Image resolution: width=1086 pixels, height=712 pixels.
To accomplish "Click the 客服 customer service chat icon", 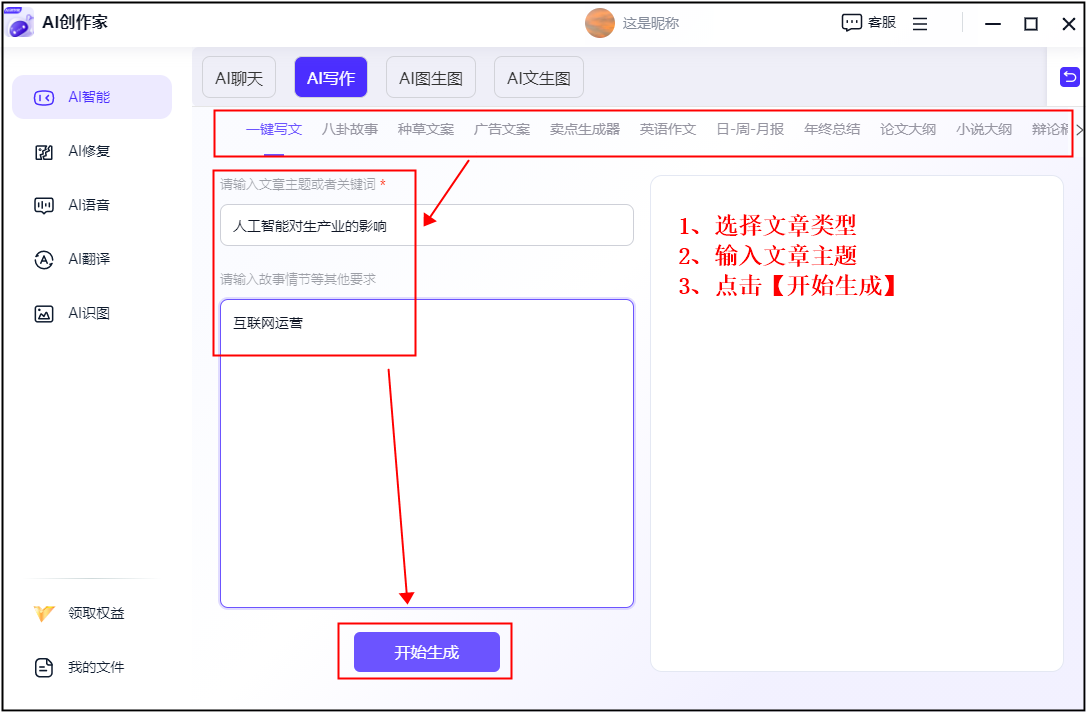I will pyautogui.click(x=852, y=23).
